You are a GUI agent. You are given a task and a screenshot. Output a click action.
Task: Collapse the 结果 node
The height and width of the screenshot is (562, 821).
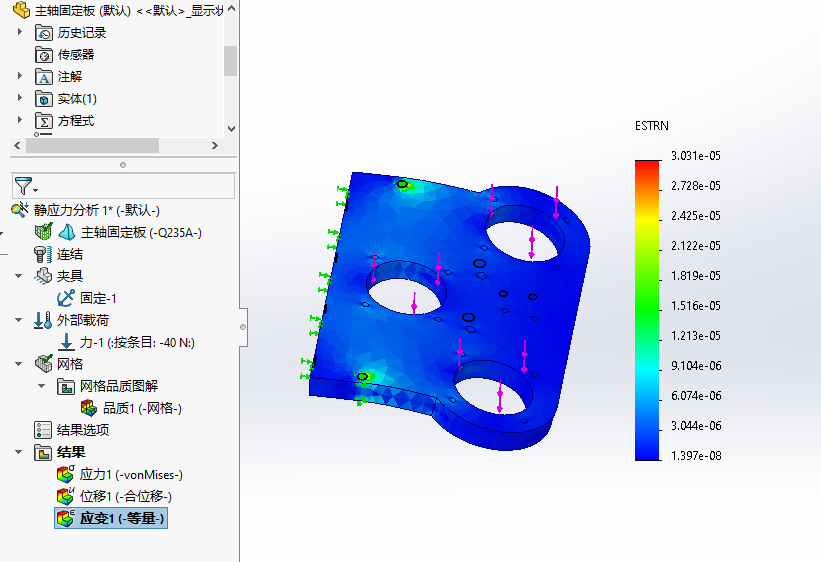19,452
